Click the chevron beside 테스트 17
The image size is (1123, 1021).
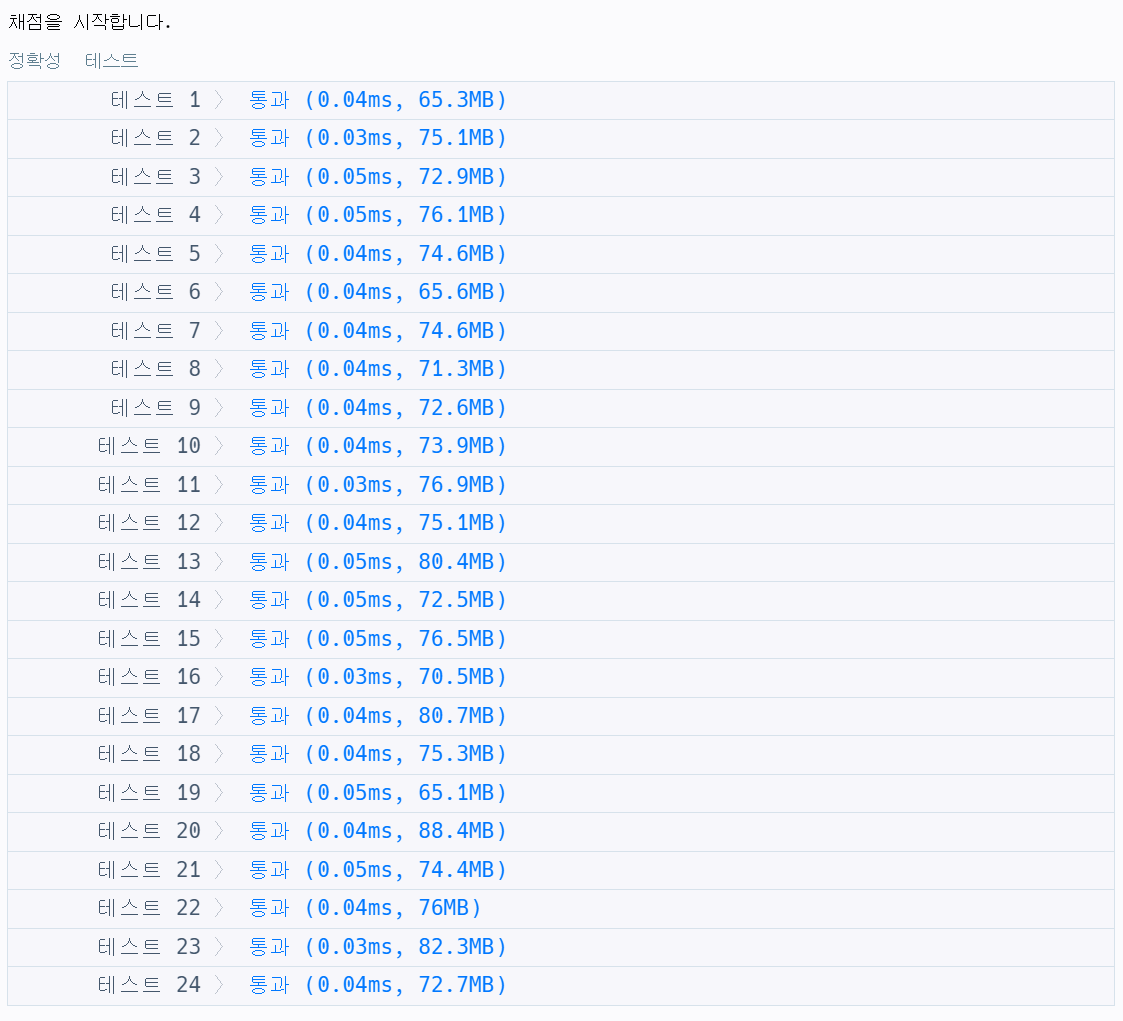219,715
